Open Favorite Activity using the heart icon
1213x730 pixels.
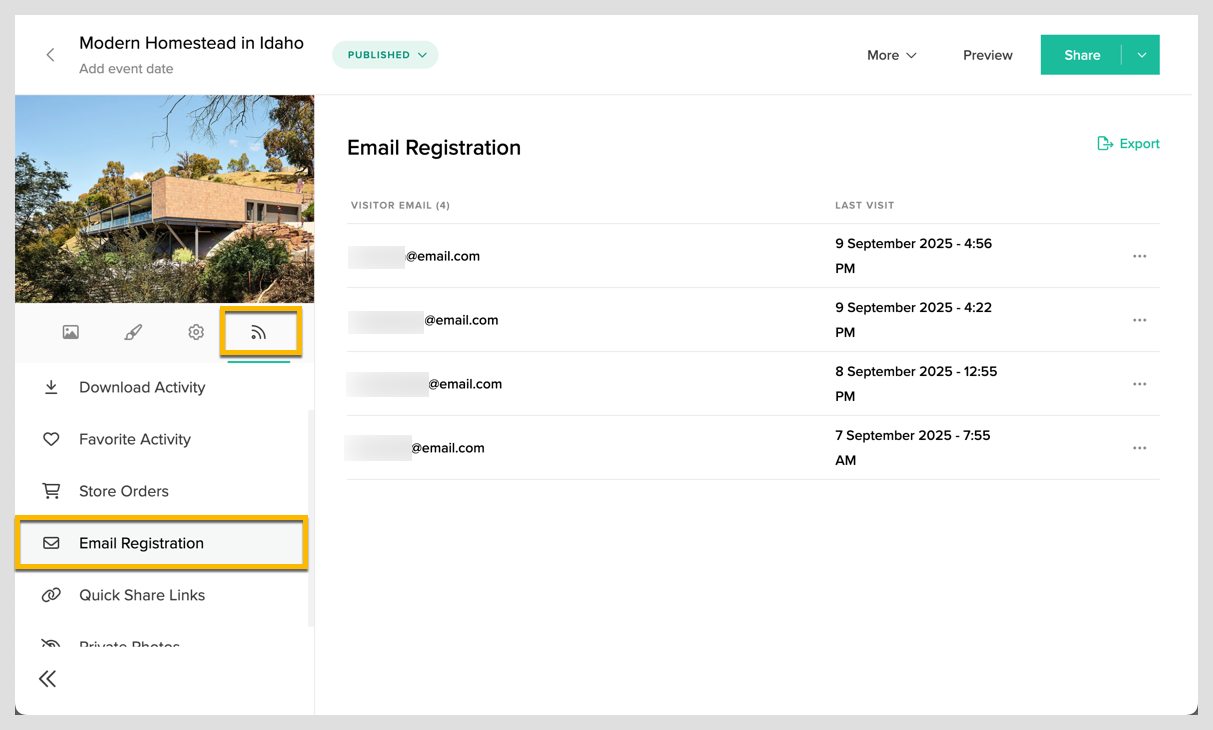(x=135, y=439)
